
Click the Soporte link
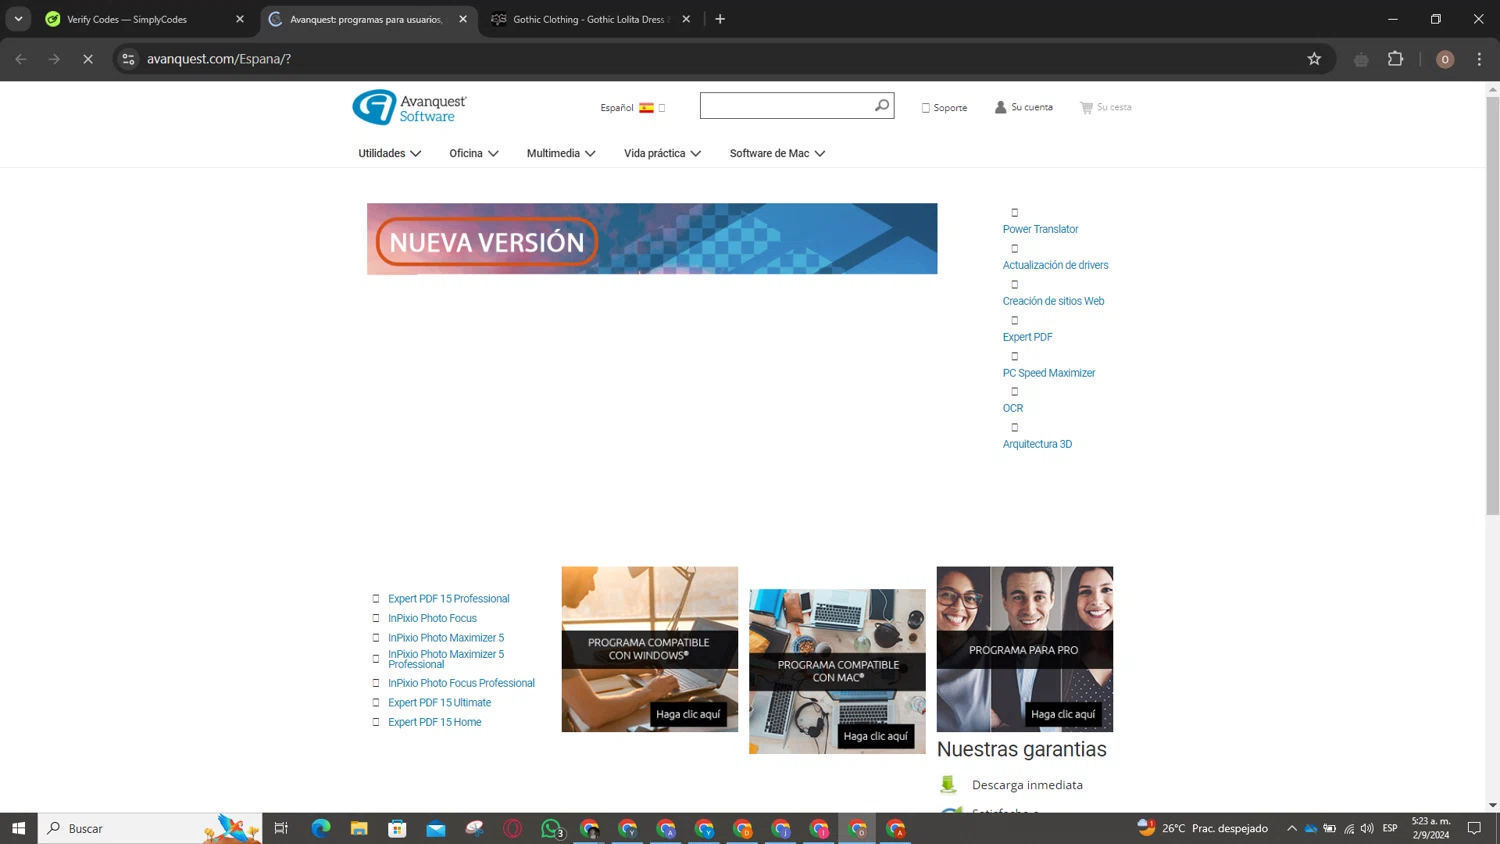point(950,108)
